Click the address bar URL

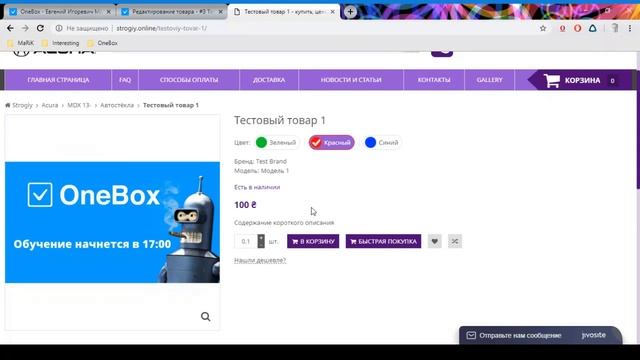tap(162, 28)
